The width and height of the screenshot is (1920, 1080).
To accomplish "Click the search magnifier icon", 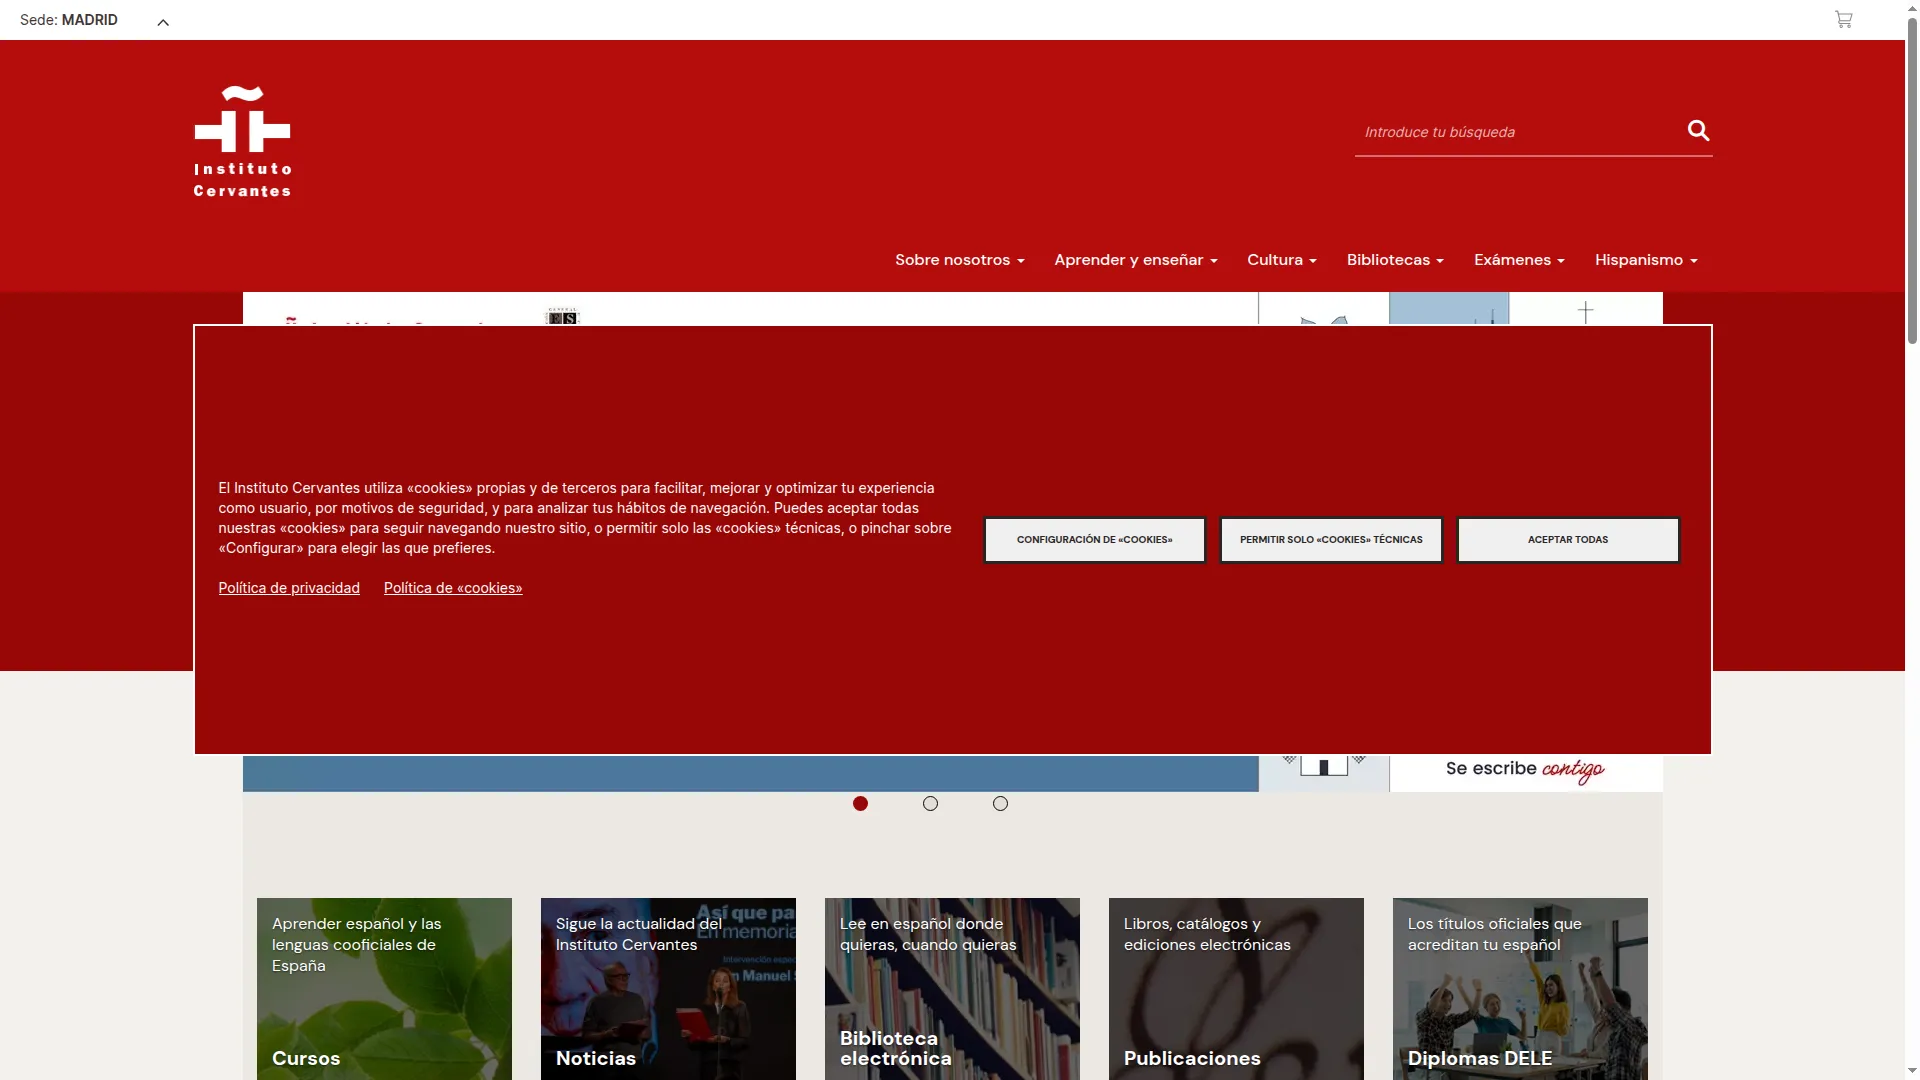I will click(1698, 131).
